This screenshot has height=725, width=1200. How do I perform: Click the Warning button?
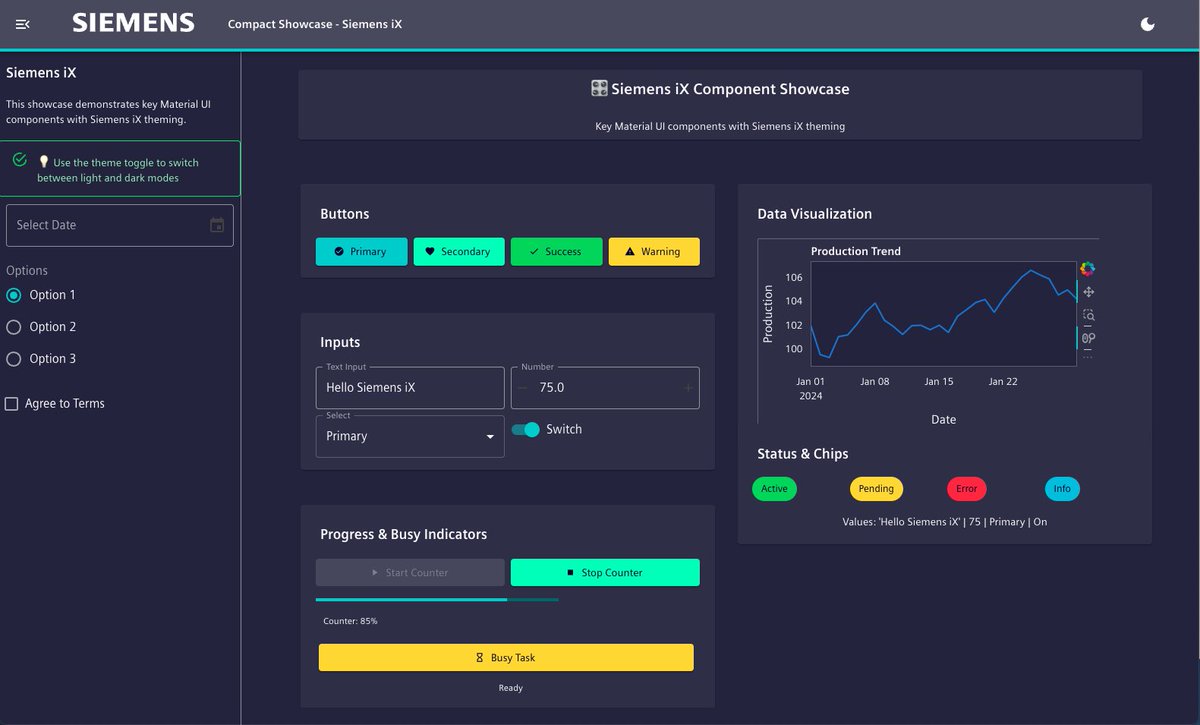(x=654, y=252)
